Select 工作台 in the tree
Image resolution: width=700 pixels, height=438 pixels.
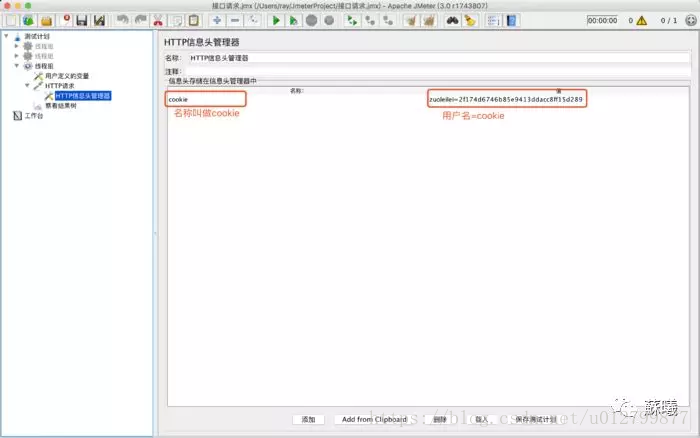33,116
